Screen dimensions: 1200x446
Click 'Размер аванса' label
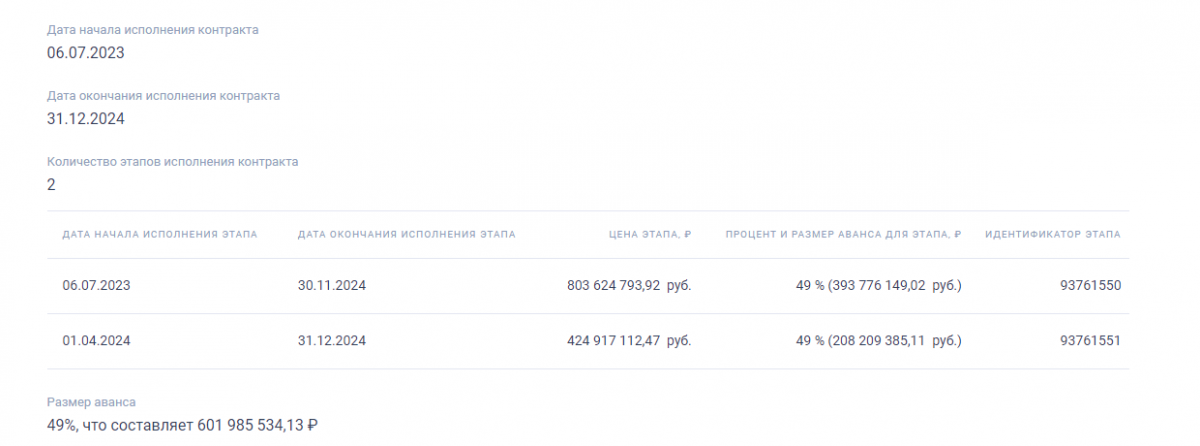click(91, 402)
